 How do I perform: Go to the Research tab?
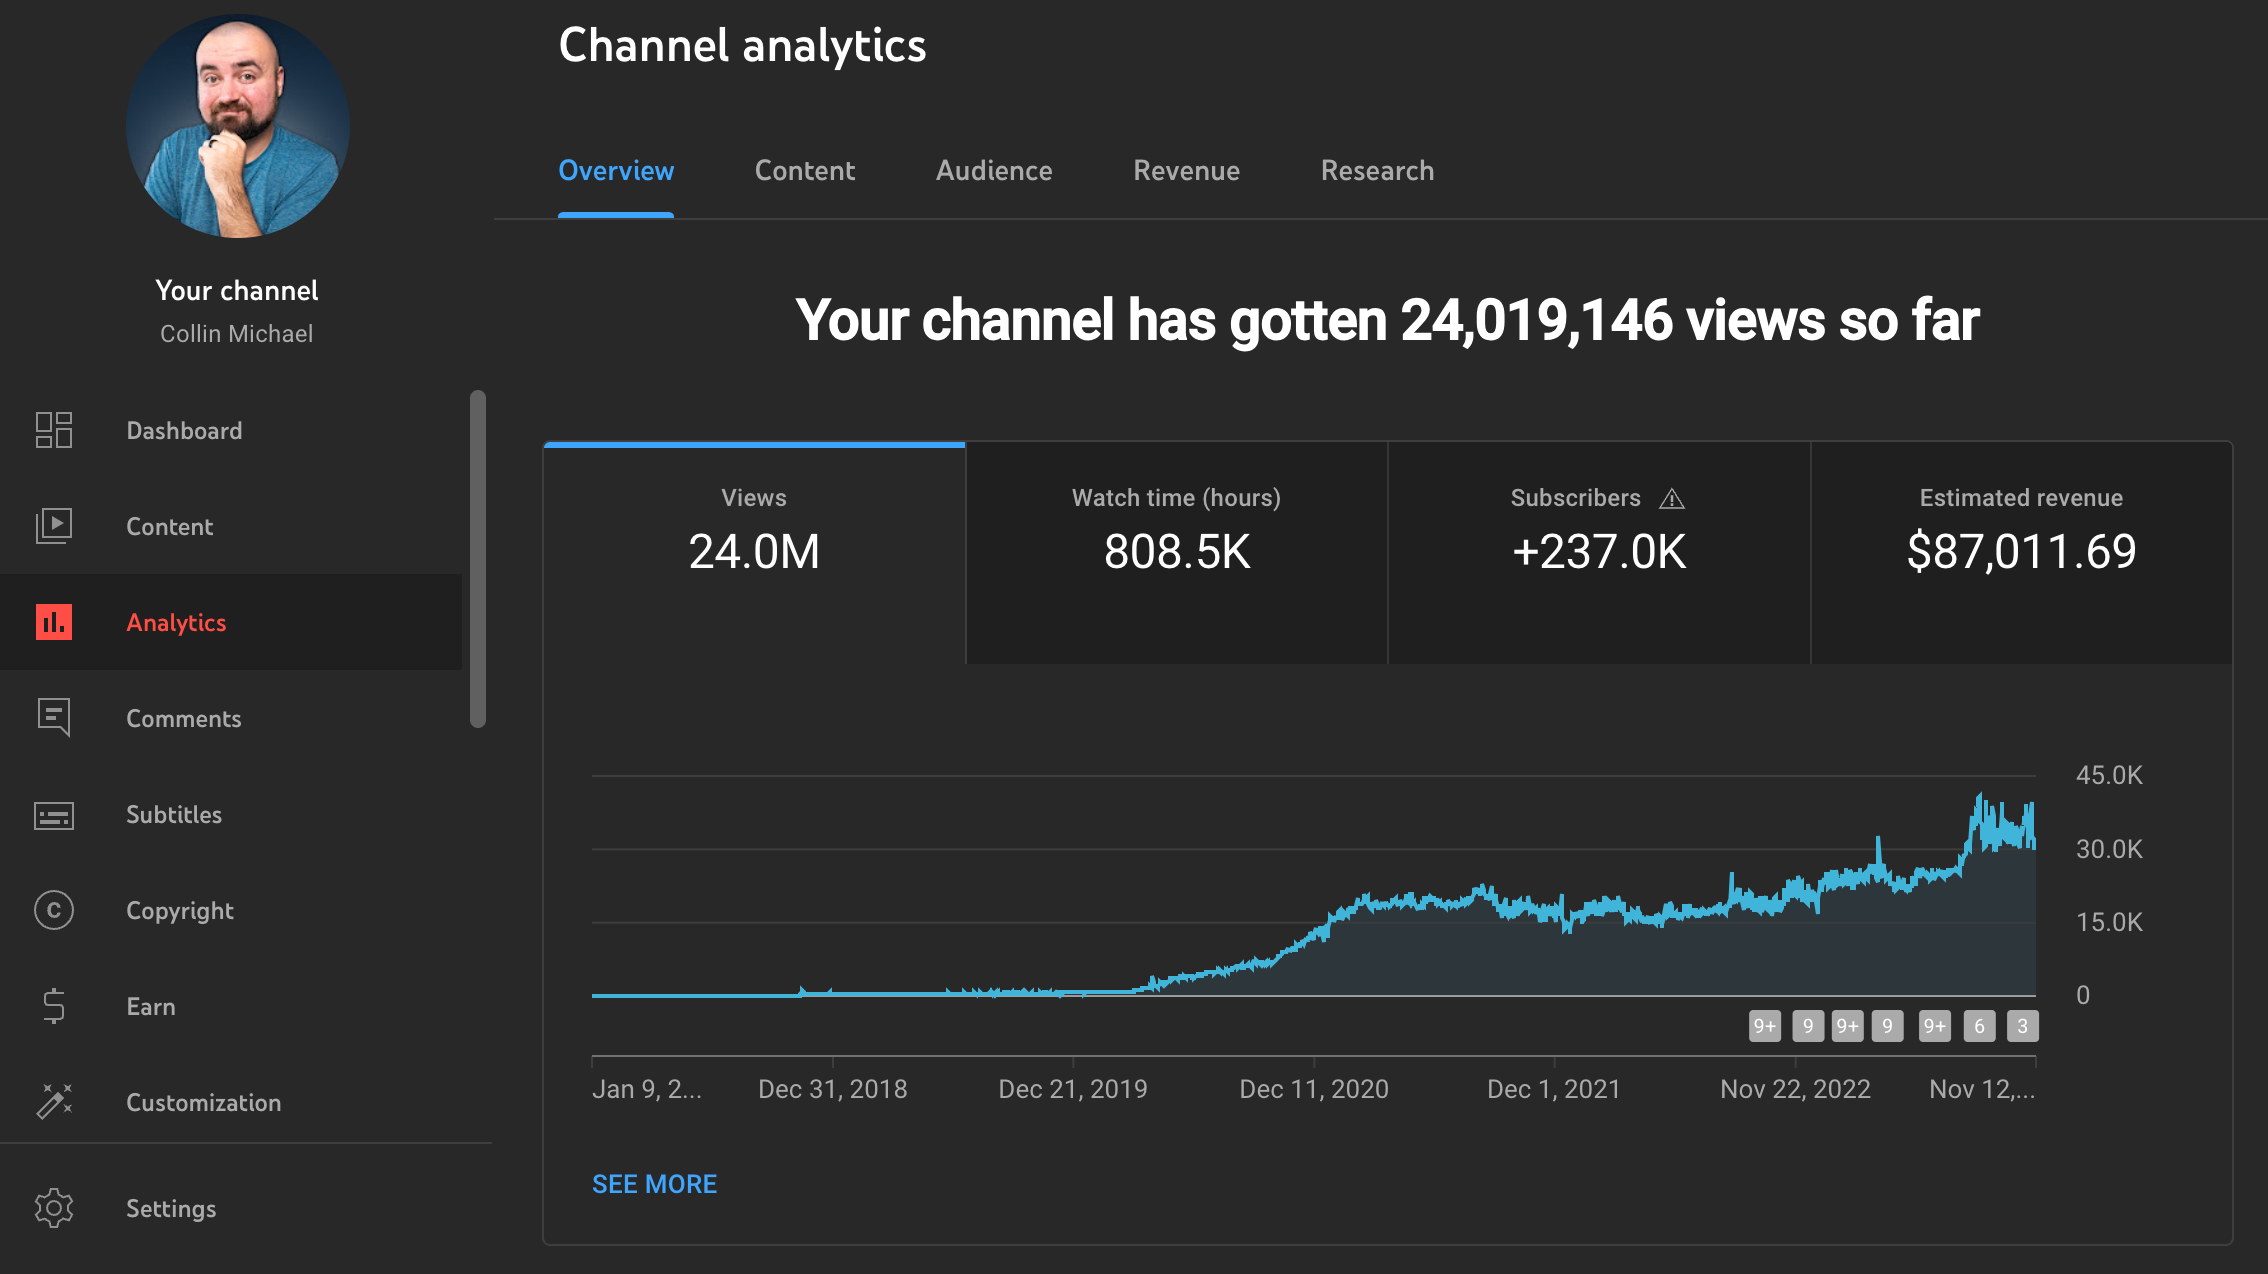(x=1377, y=171)
